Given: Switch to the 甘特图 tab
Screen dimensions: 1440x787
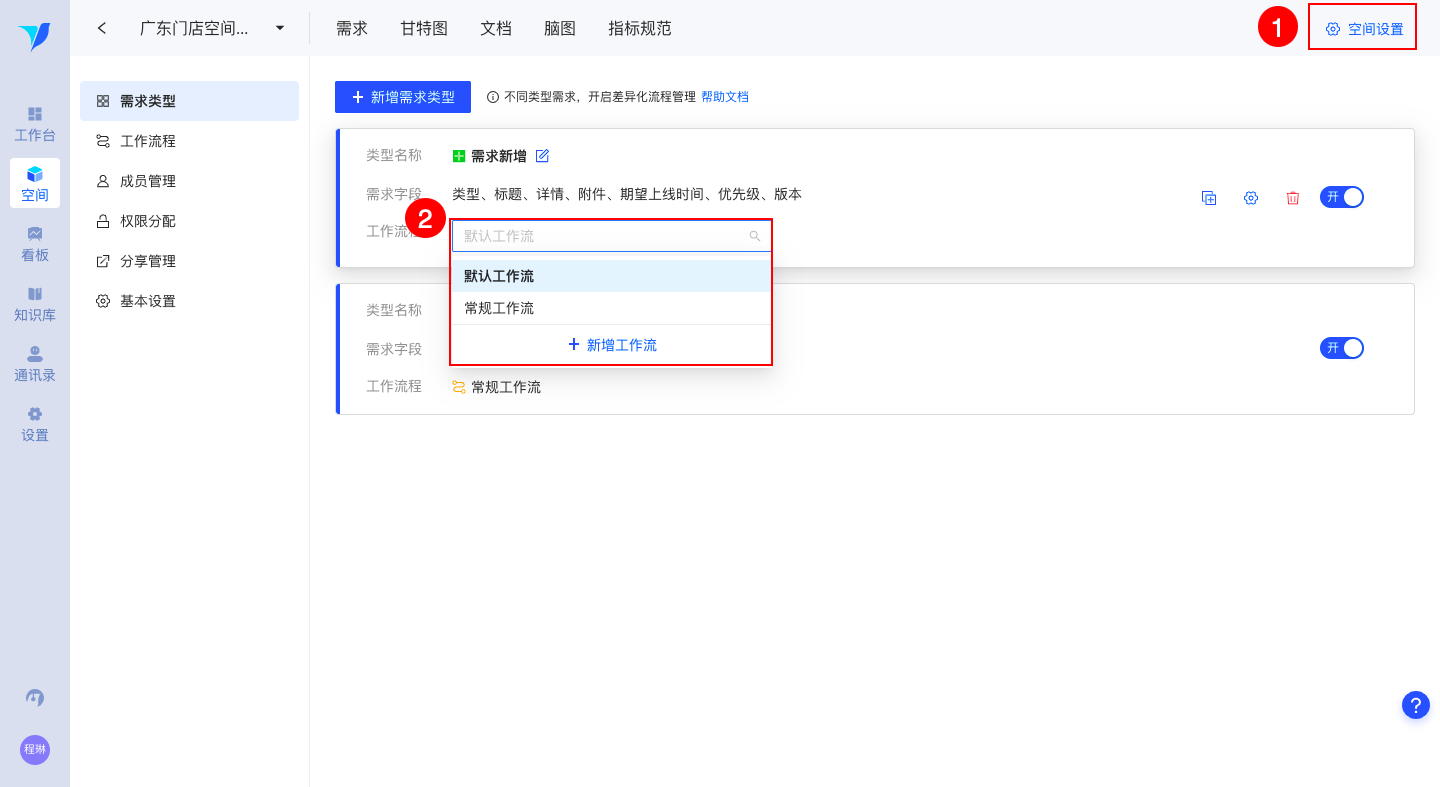Looking at the screenshot, I should click(x=424, y=28).
